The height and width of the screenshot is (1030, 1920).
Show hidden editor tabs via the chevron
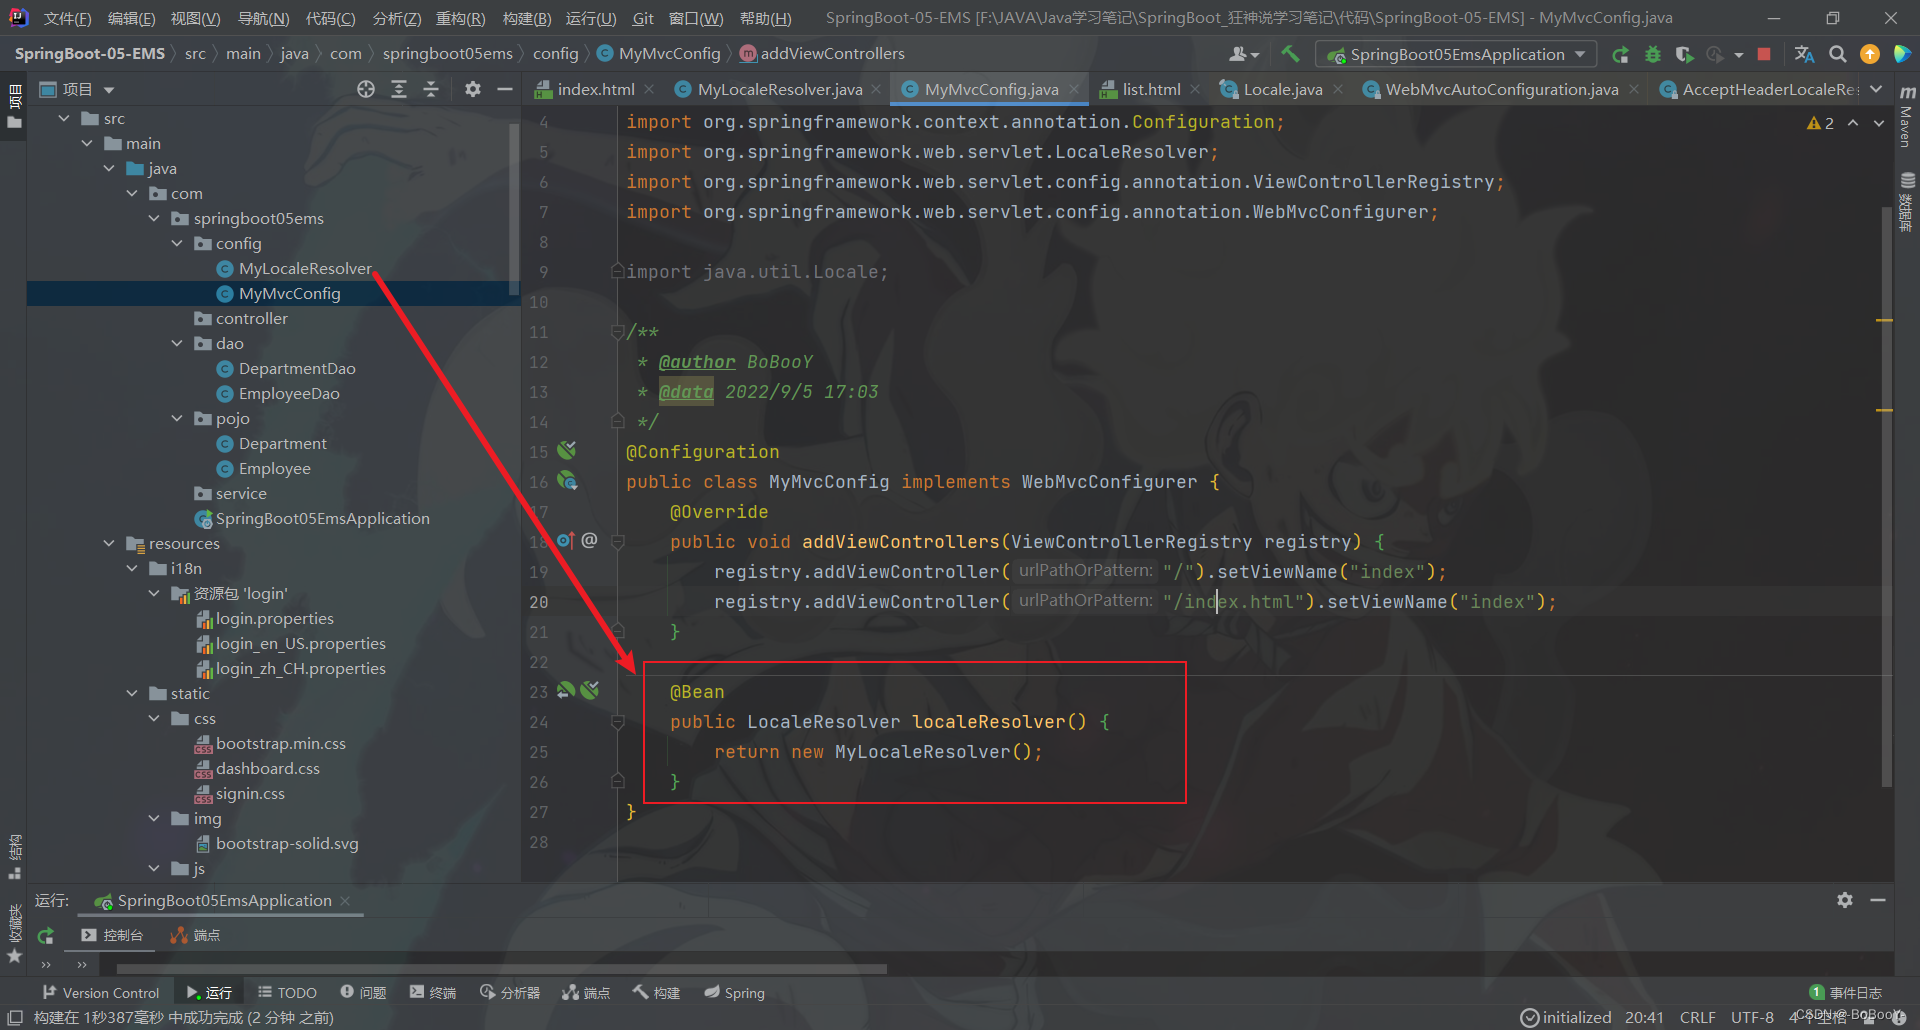(1876, 89)
